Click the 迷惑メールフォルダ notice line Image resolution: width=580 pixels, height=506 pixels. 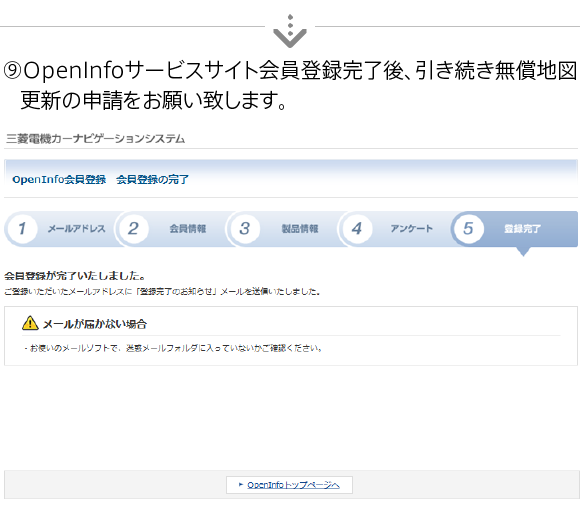[x=173, y=348]
